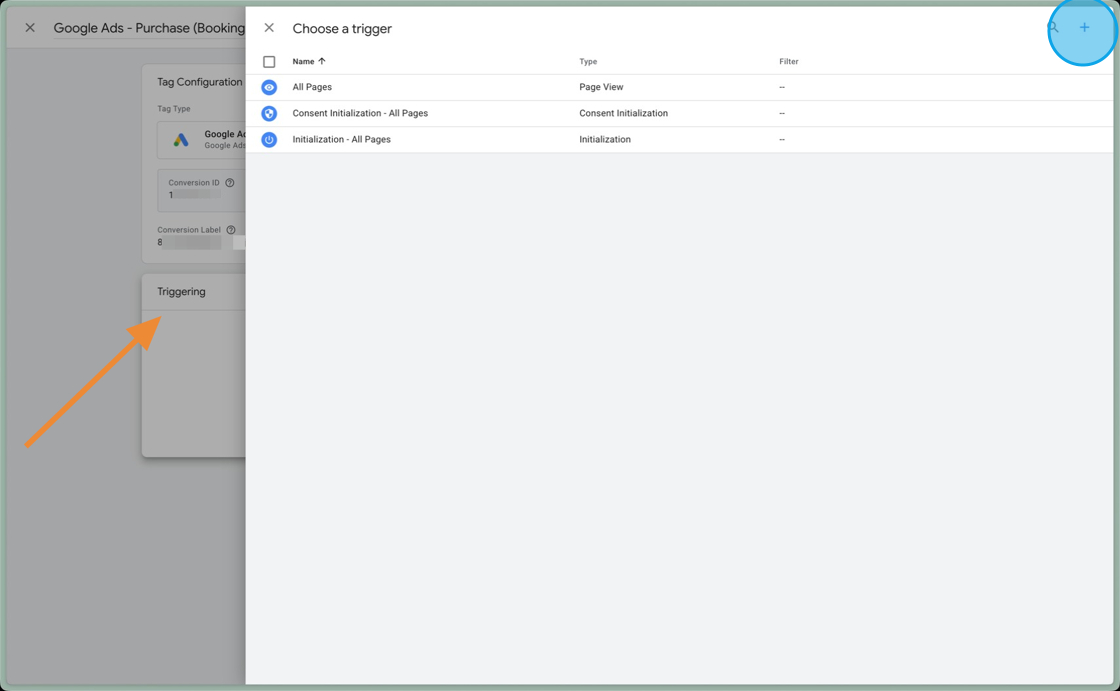The width and height of the screenshot is (1120, 691).
Task: Close the Choose a trigger dialog
Action: [268, 28]
